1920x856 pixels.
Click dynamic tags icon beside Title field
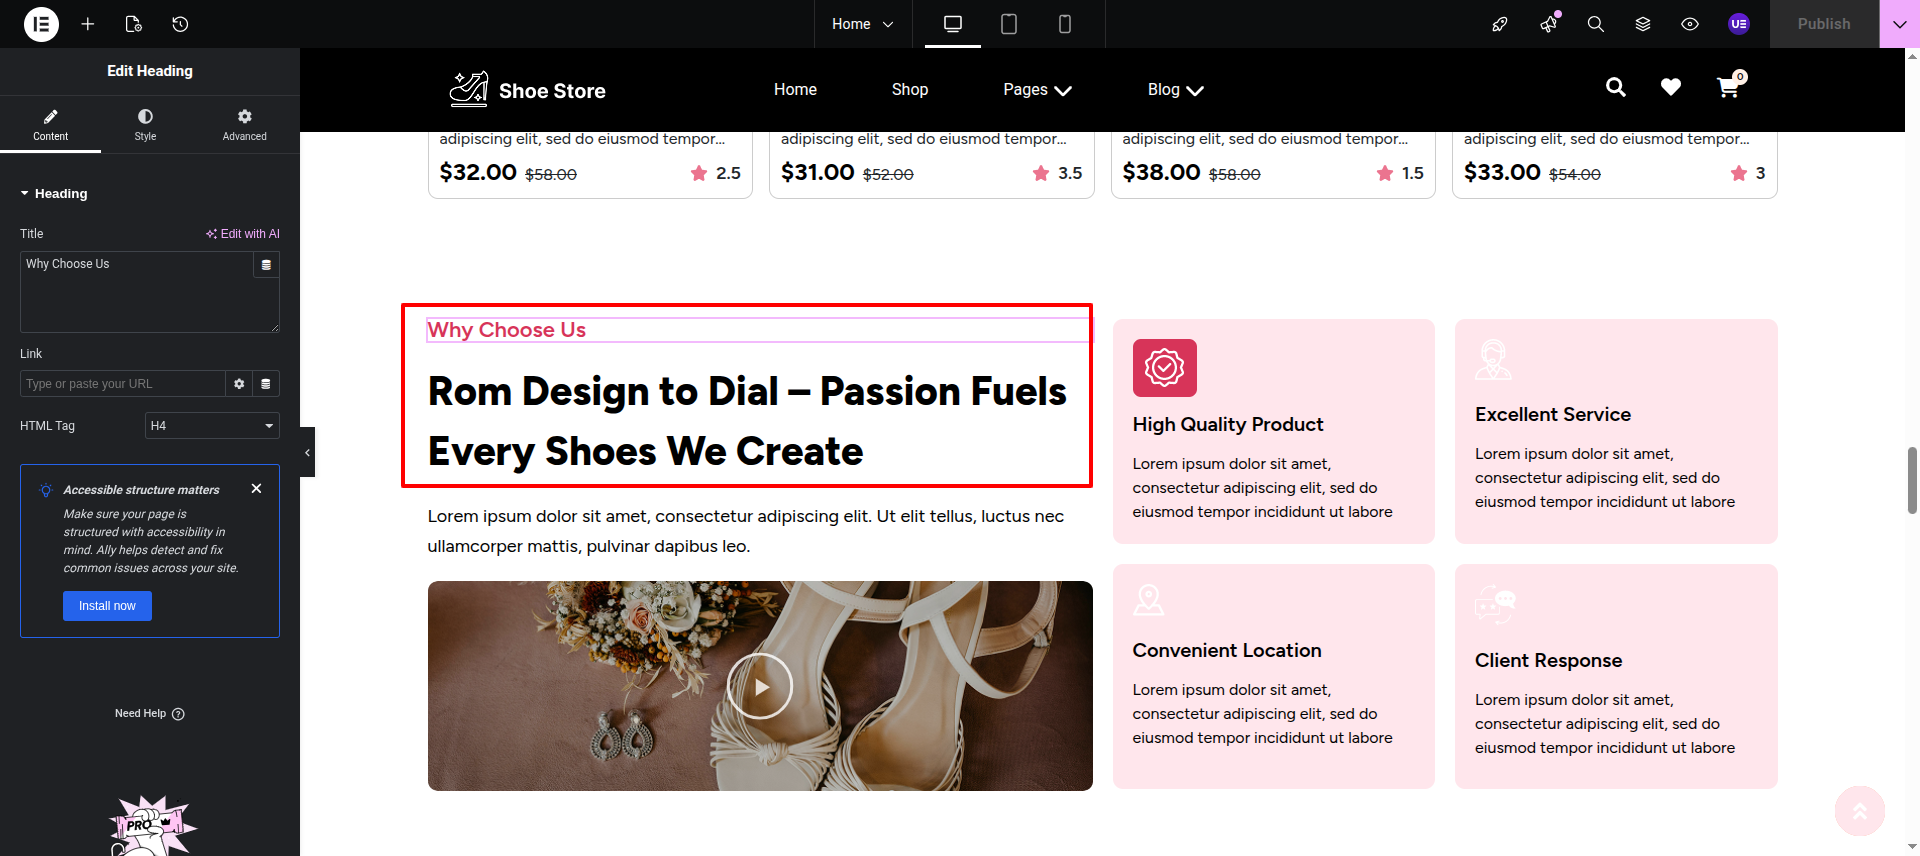[x=266, y=265]
